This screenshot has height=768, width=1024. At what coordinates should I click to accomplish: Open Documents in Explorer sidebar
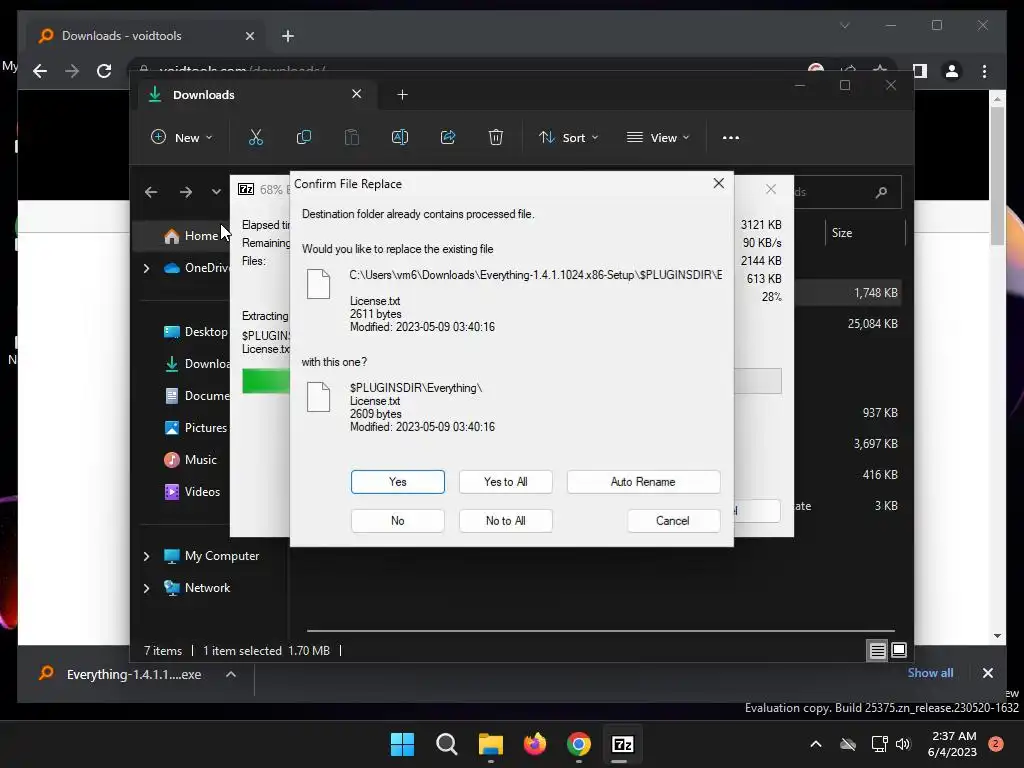click(197, 396)
